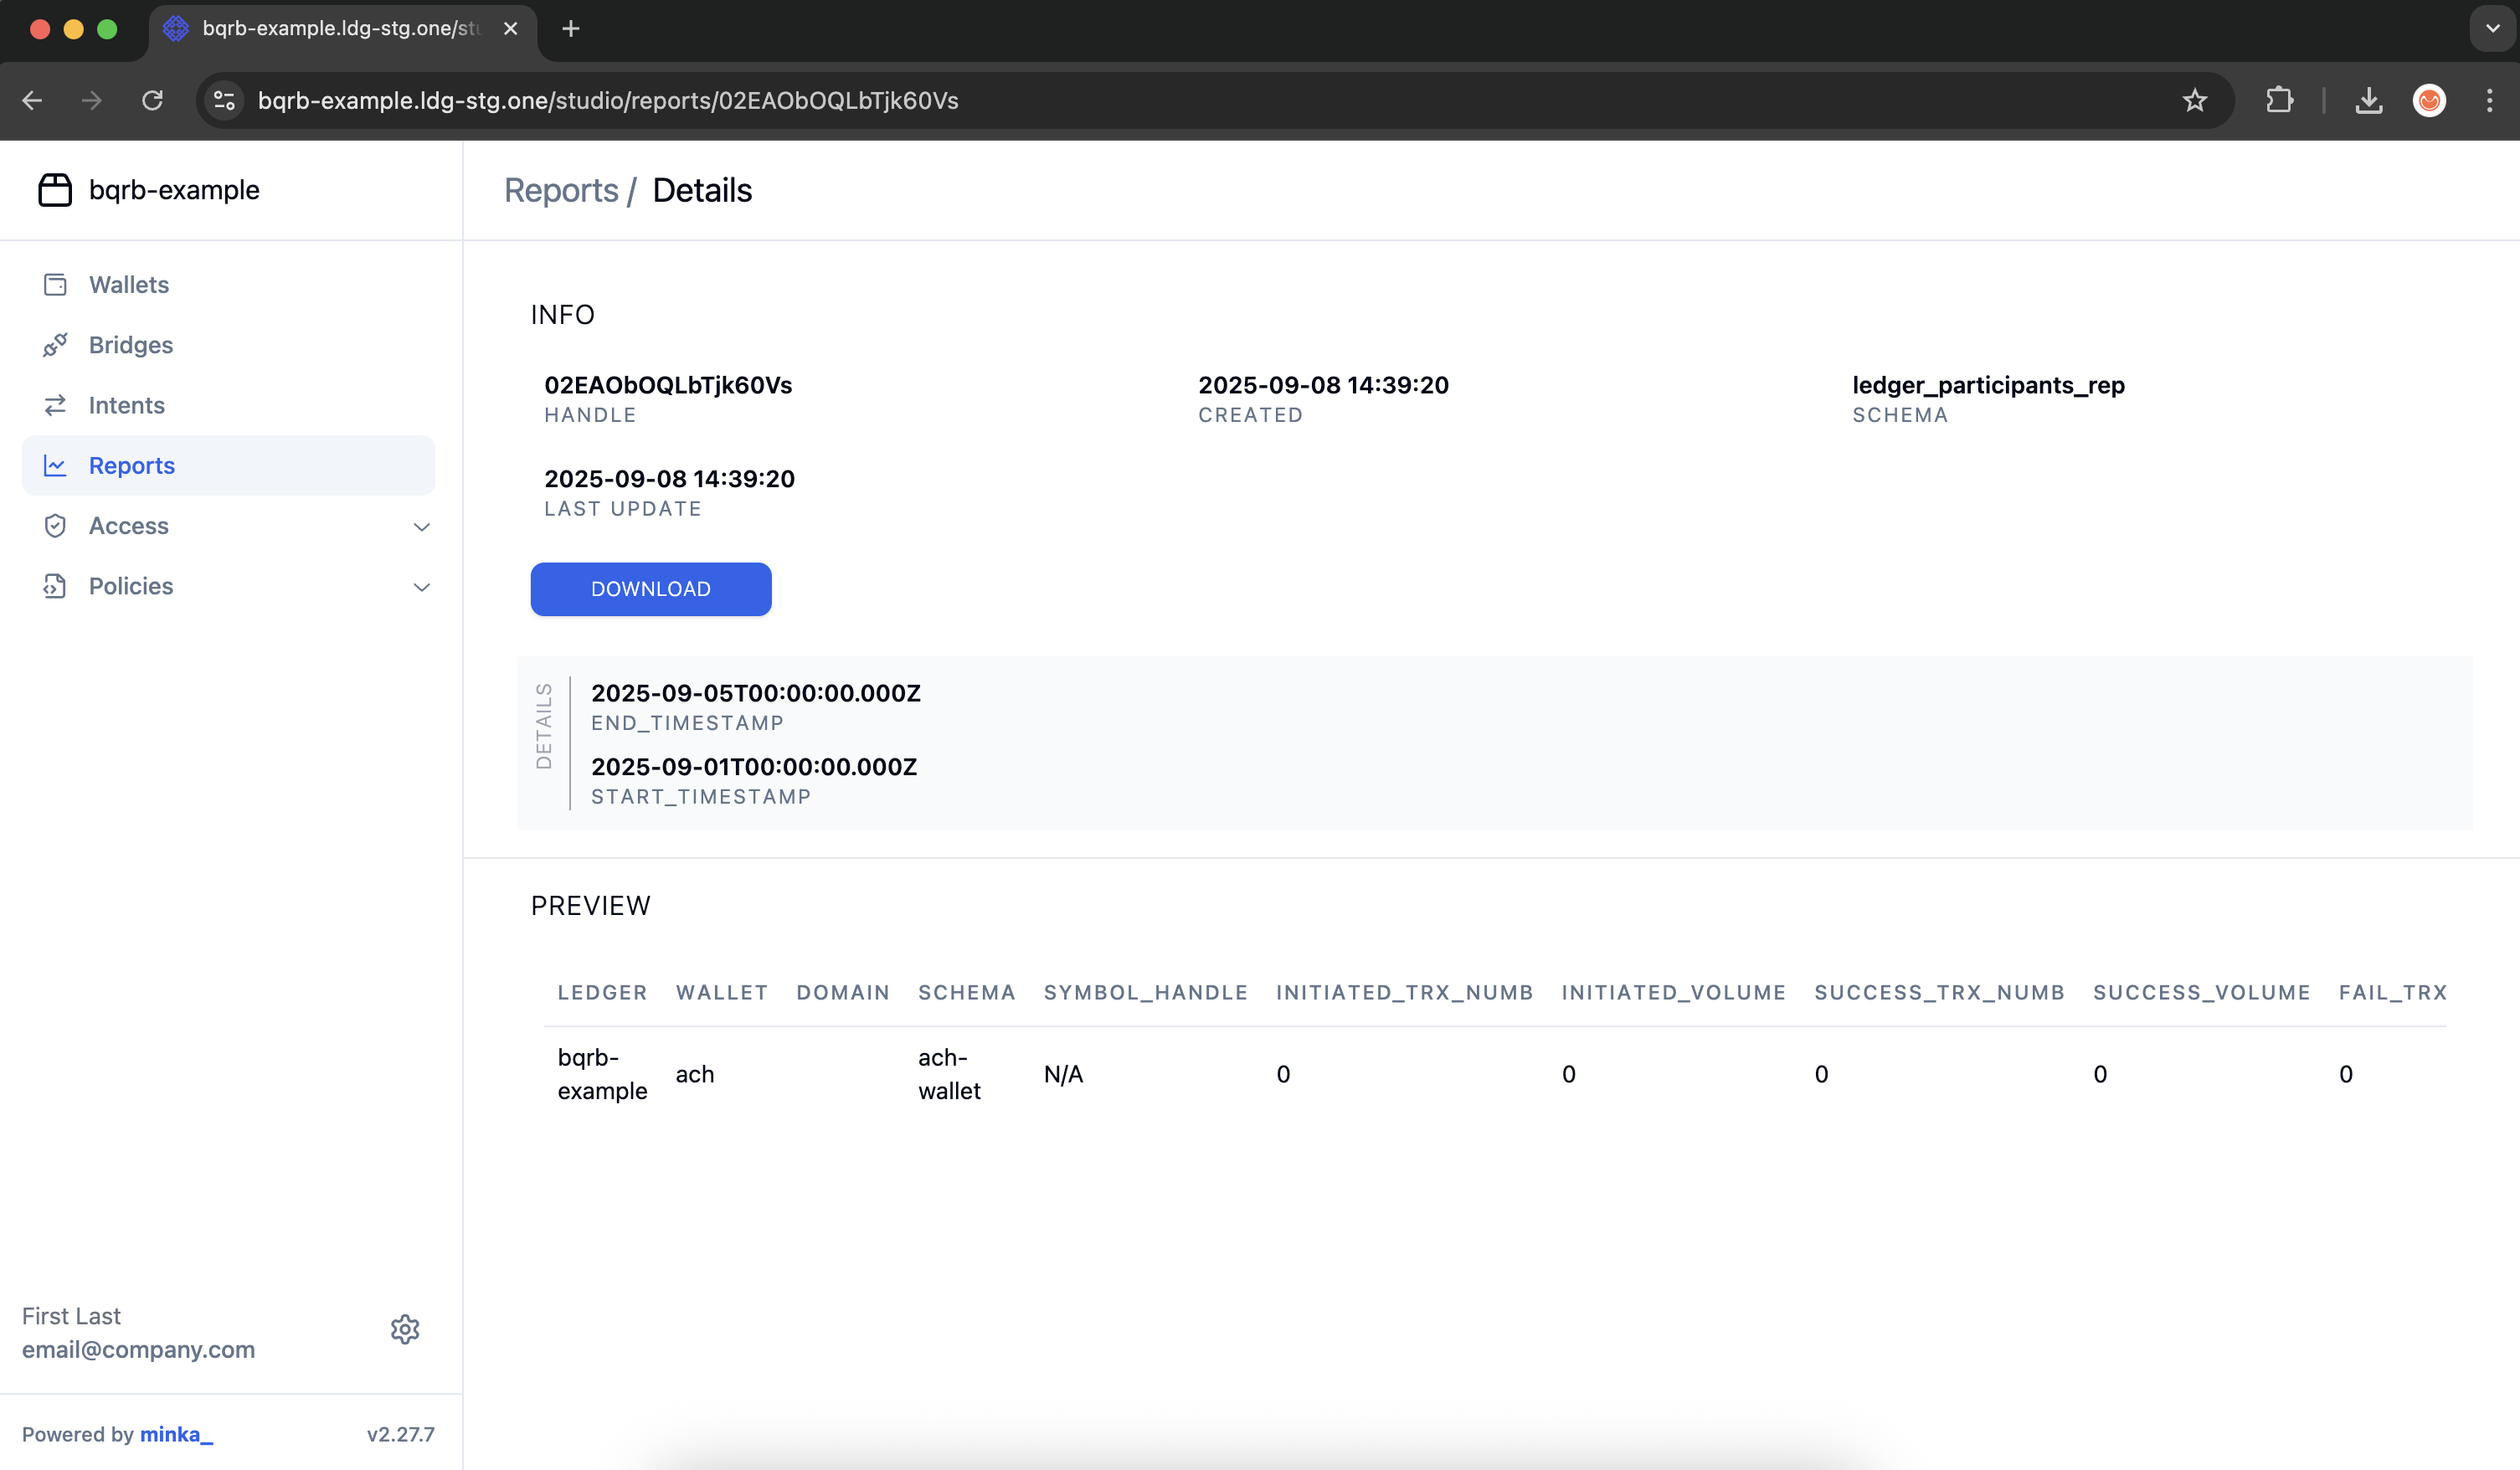Click the Policies document icon

click(x=55, y=586)
